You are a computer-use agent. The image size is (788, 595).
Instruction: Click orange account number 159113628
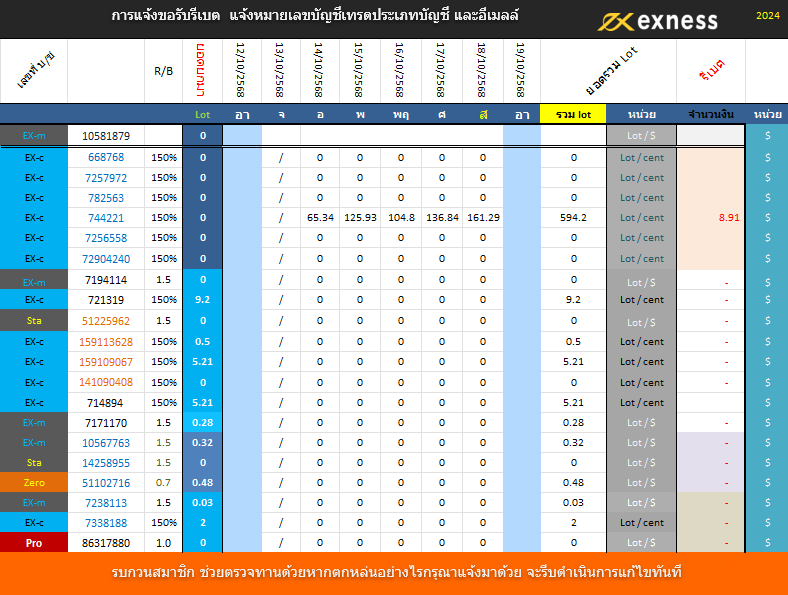(106, 341)
